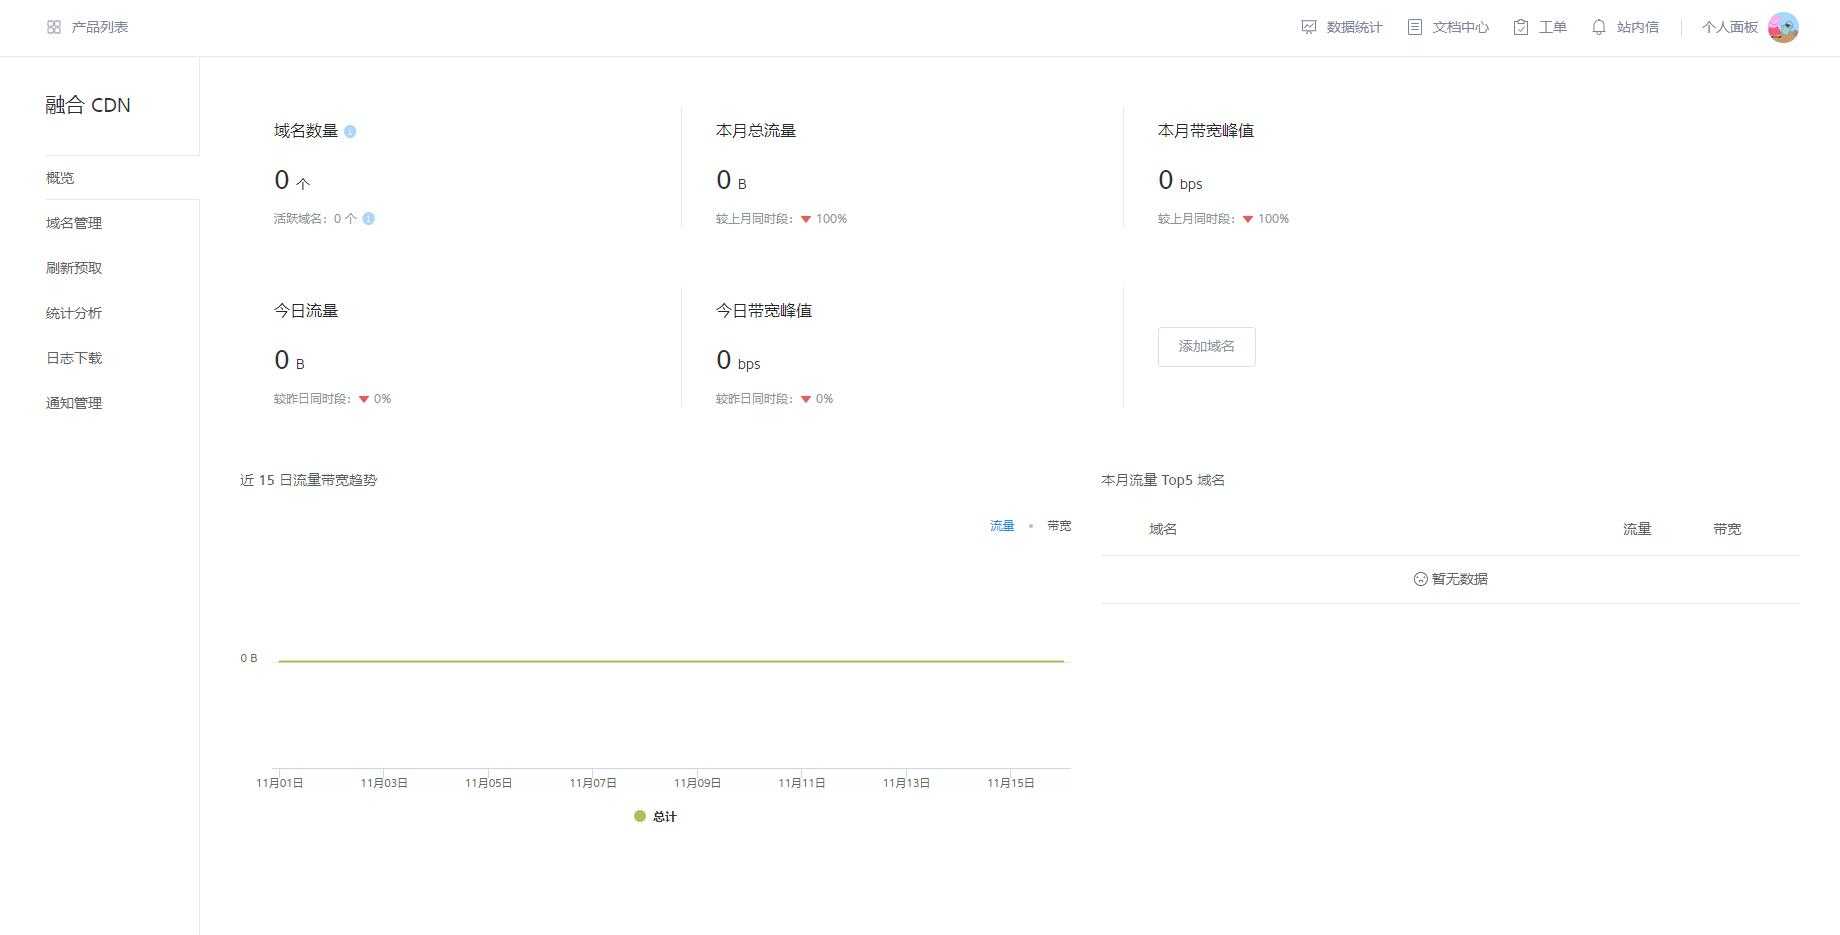Viewport: 1840px width, 935px height.
Task: Open the product list grid icon
Action: (x=54, y=27)
